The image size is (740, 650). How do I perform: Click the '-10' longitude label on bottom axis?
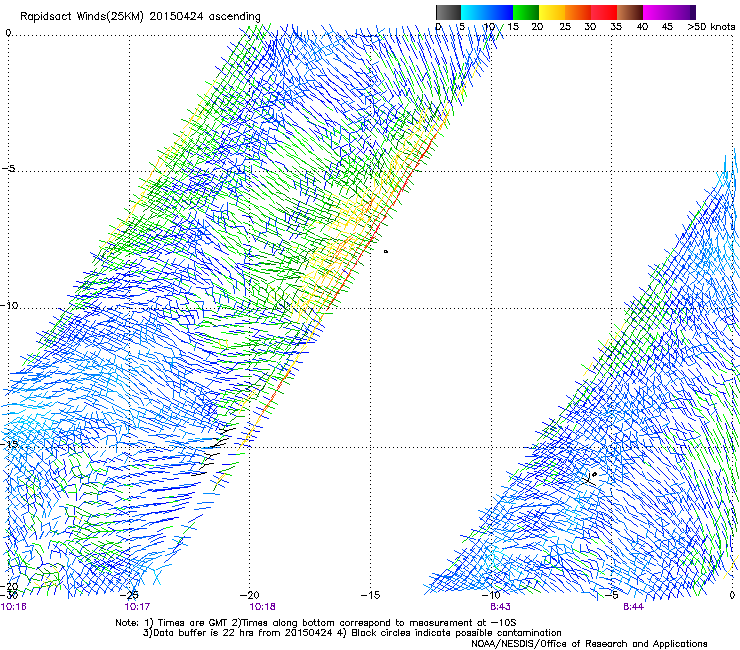coord(490,595)
